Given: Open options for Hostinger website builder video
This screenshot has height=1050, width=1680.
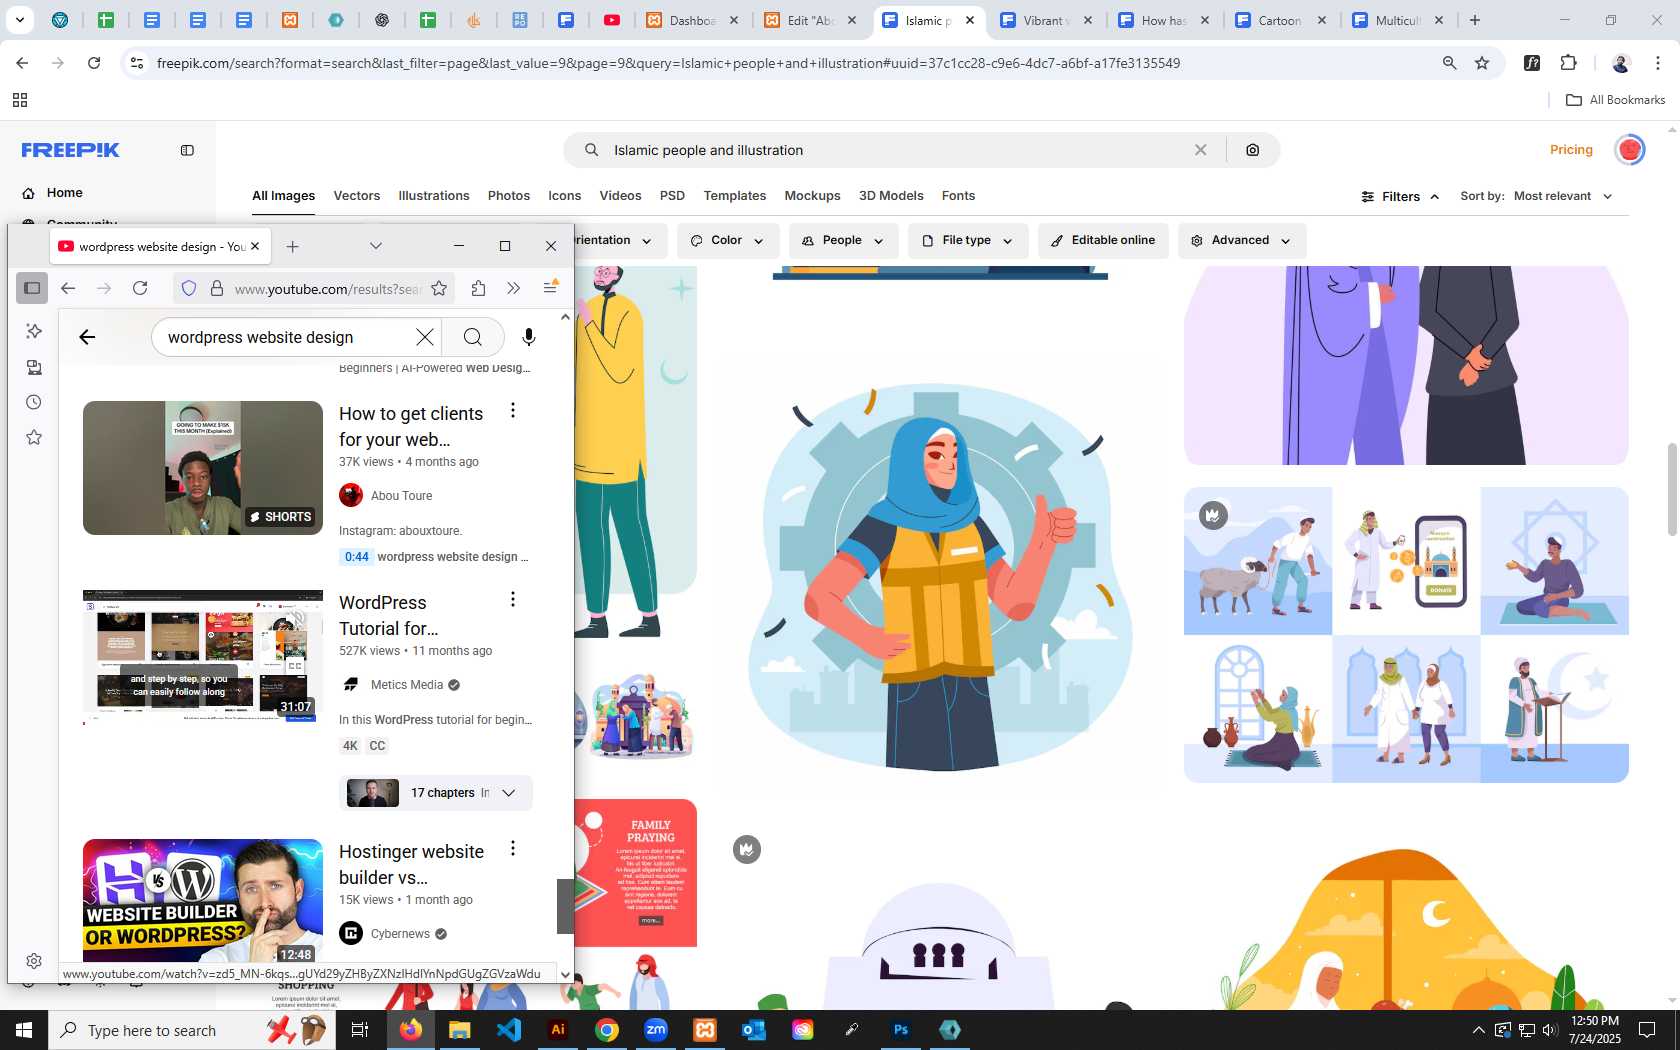Looking at the screenshot, I should 513,848.
